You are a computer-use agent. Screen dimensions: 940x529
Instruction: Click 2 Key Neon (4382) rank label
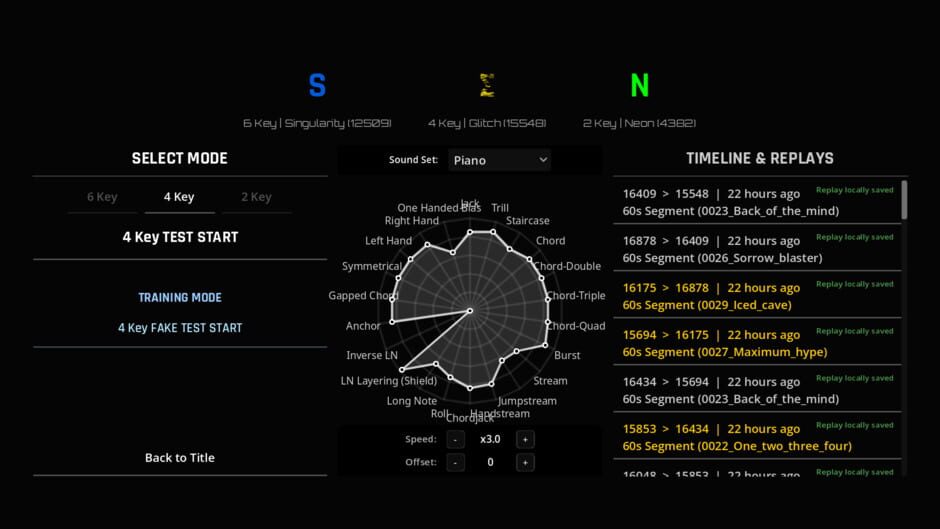[639, 123]
